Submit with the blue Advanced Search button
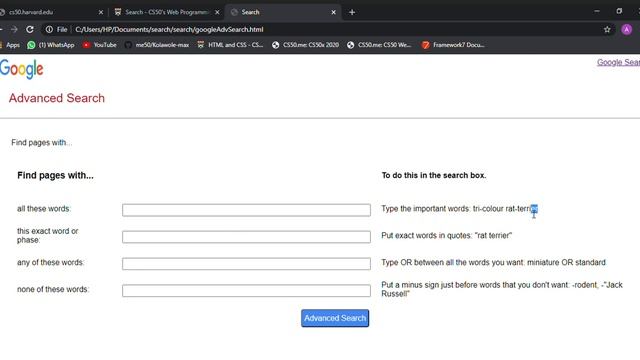 [335, 318]
